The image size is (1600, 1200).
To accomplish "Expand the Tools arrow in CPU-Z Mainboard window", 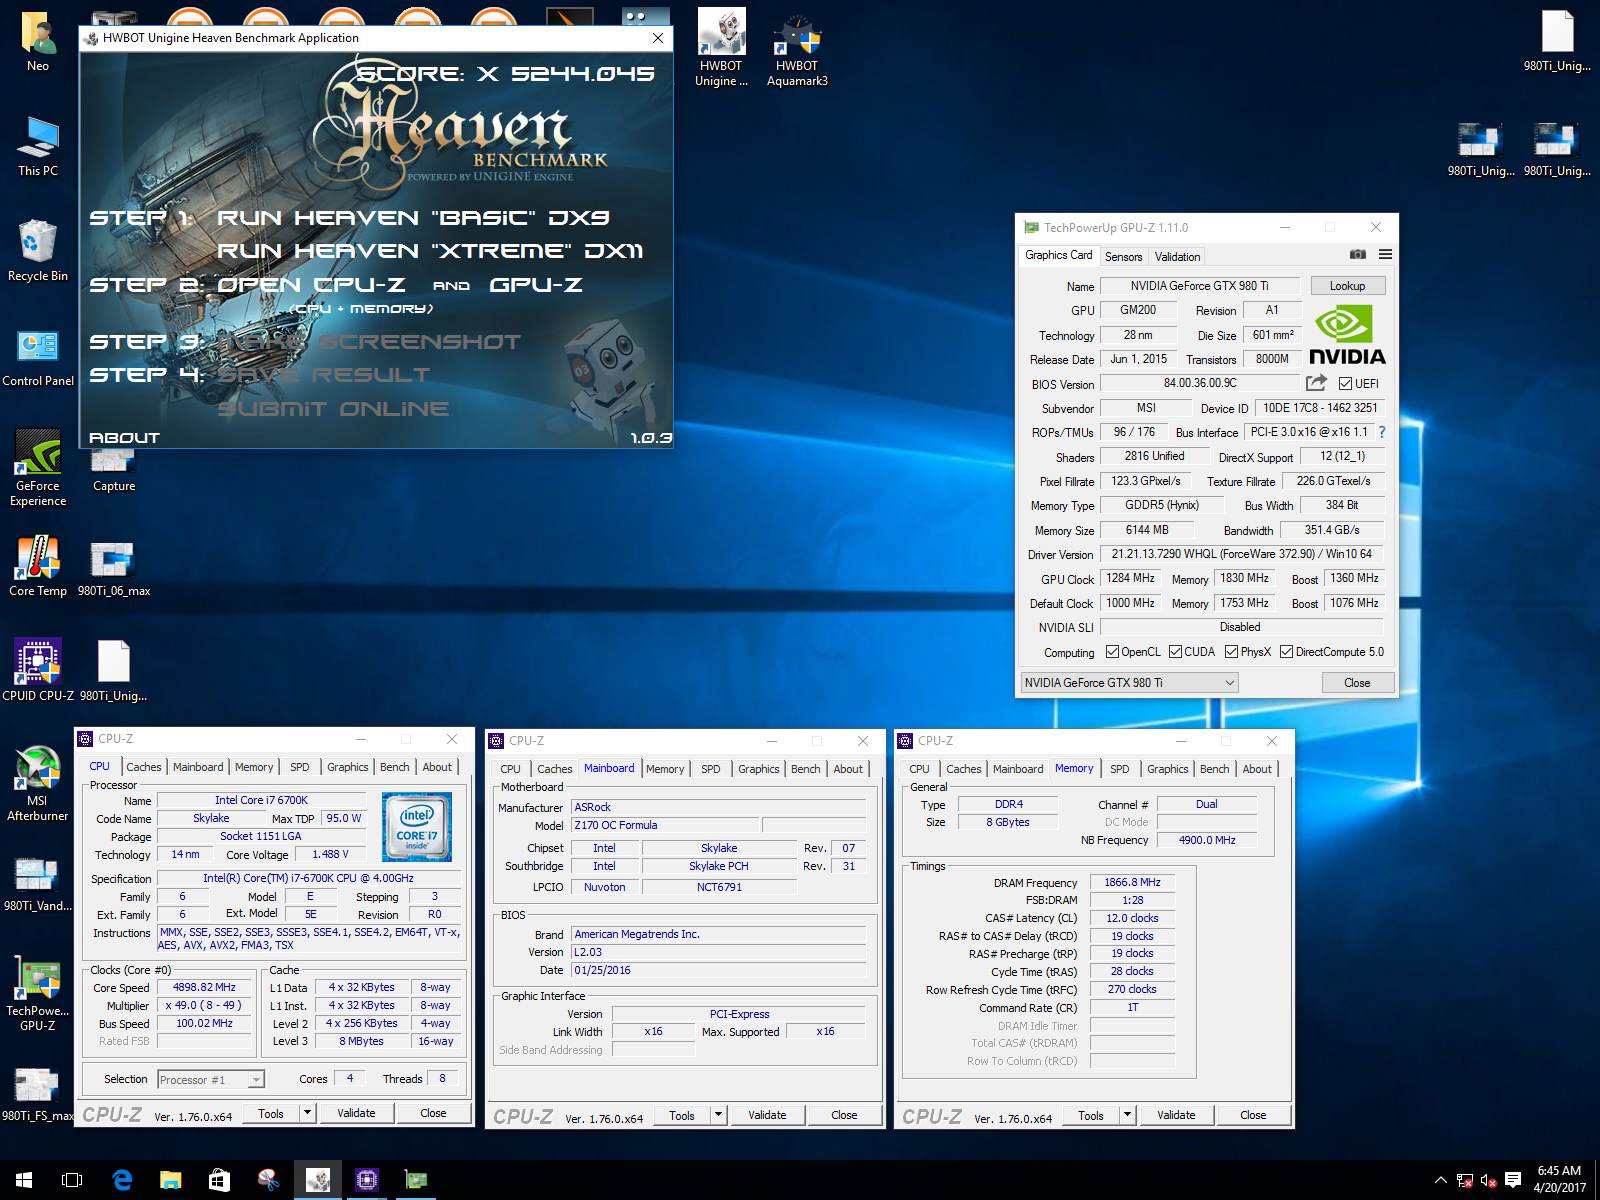I will tap(718, 1115).
